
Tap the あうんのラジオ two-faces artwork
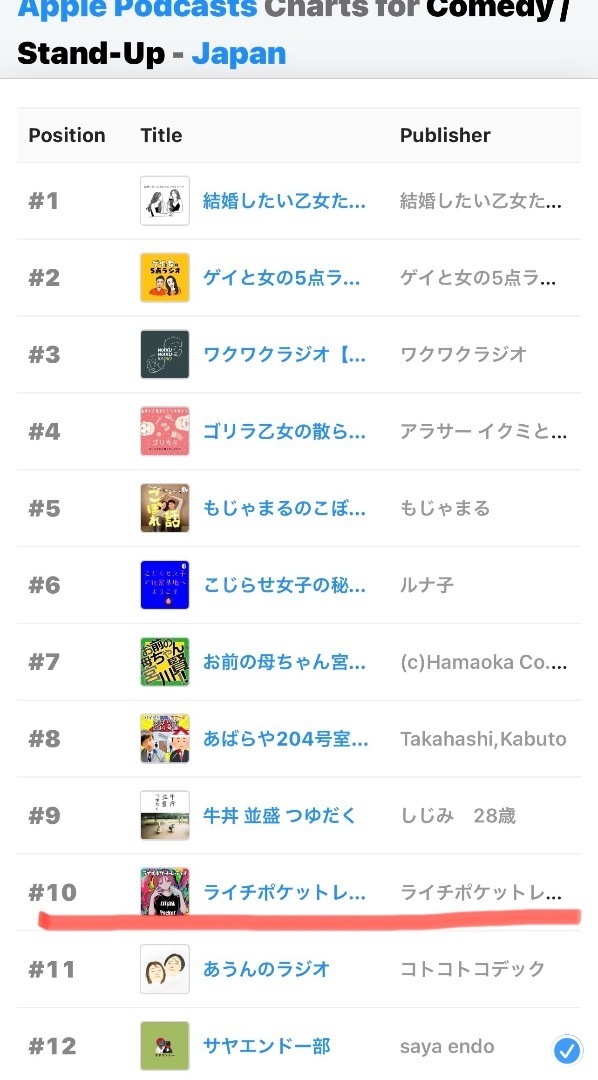(x=165, y=969)
